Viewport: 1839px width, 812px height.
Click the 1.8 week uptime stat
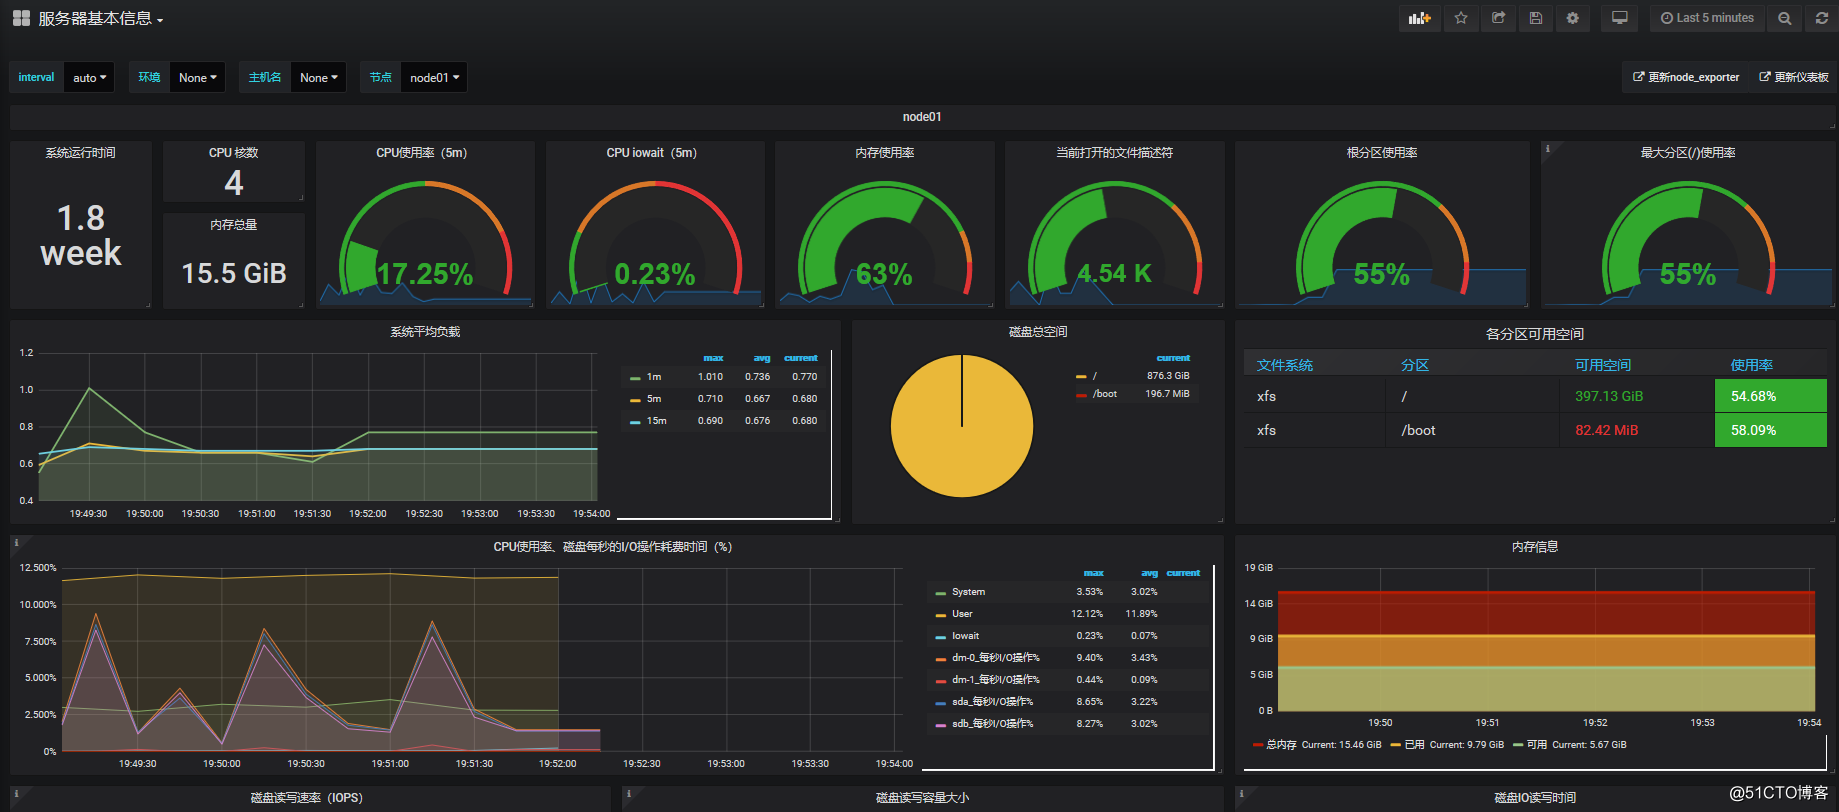coord(81,235)
